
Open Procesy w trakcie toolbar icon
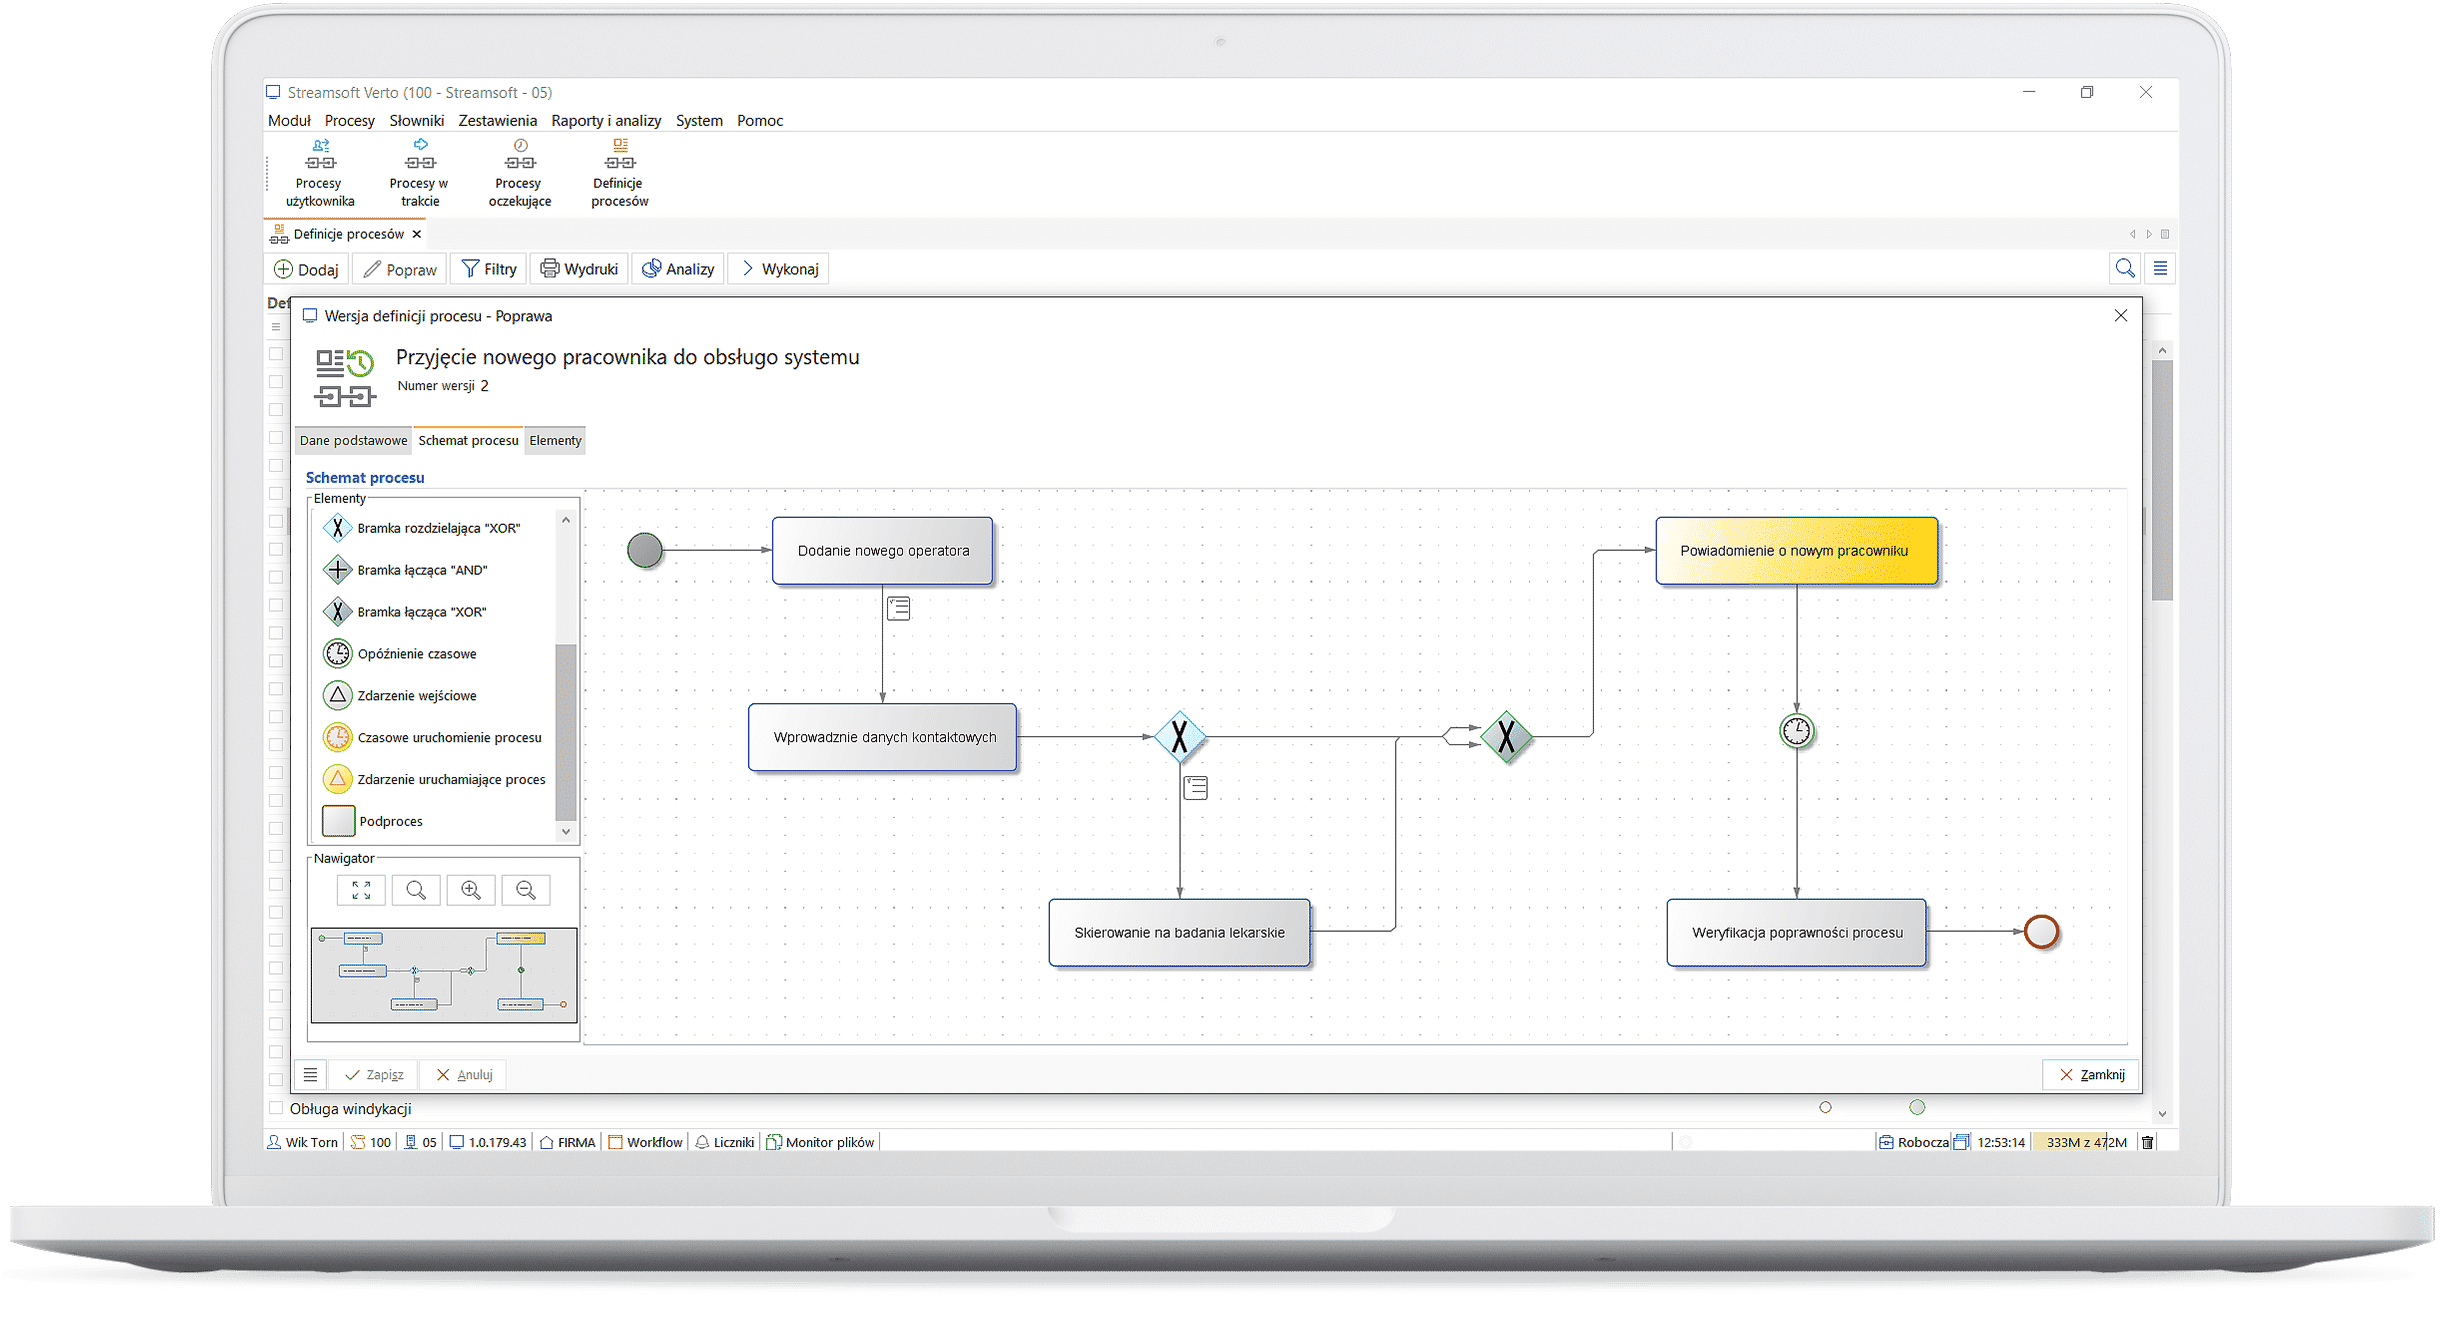[x=419, y=173]
